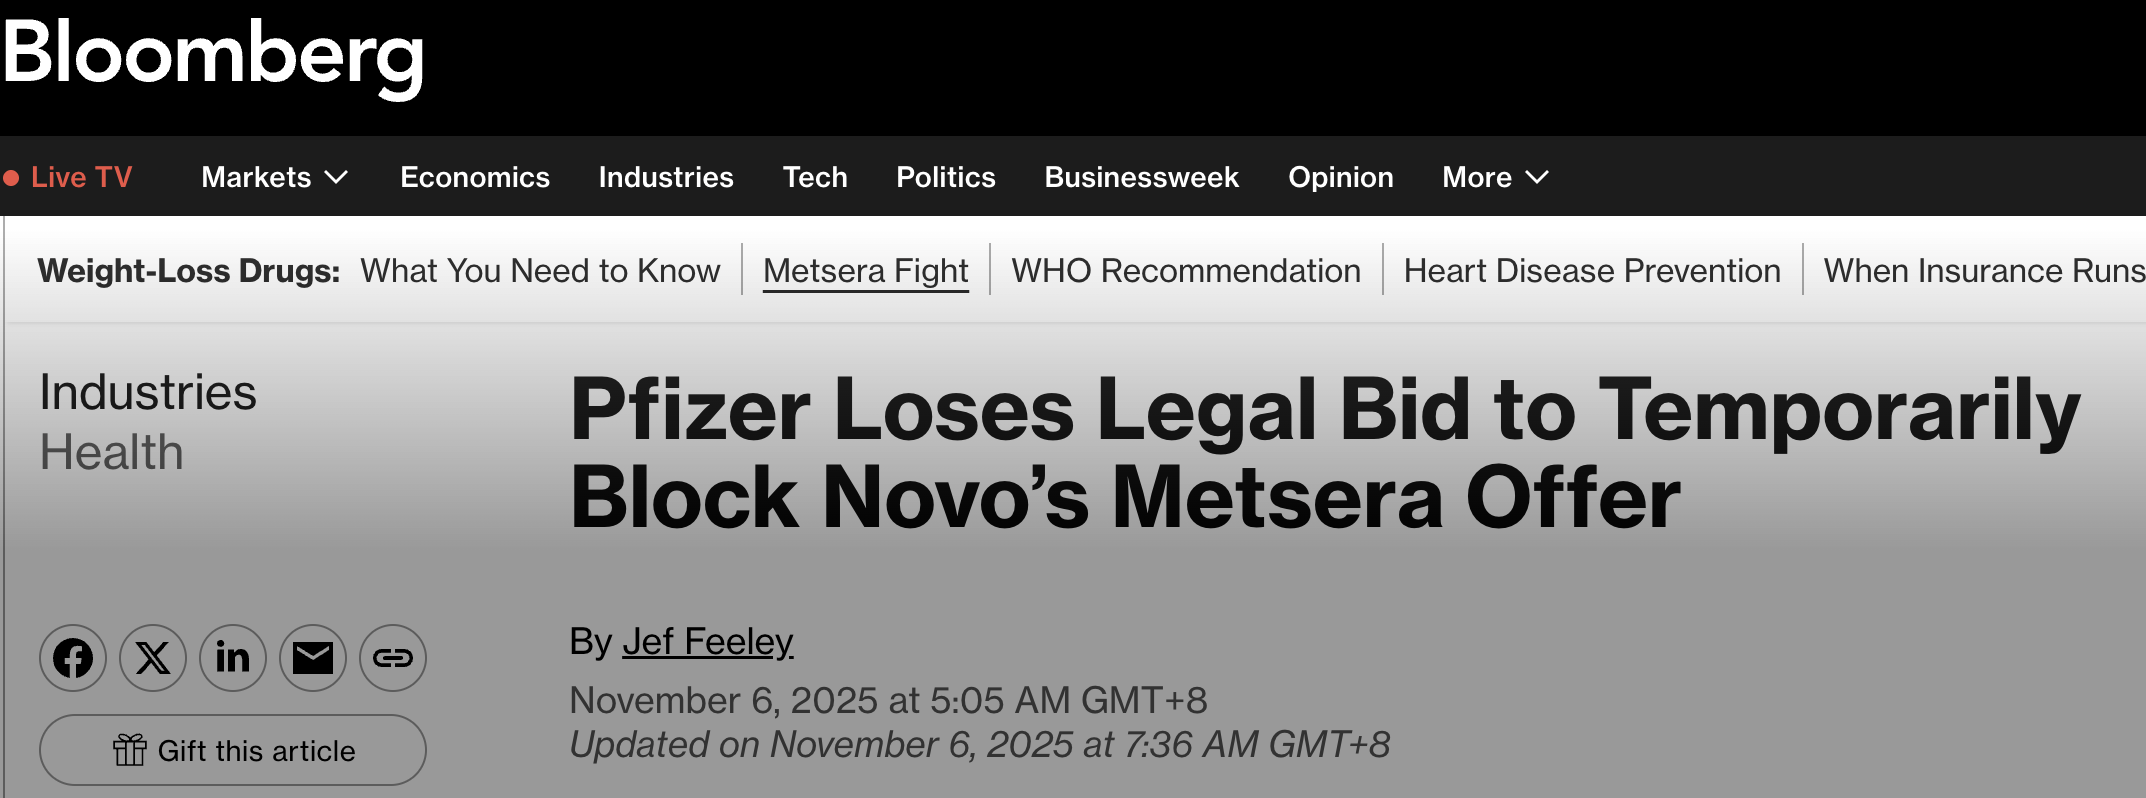The width and height of the screenshot is (2146, 798).
Task: Share article via email icon
Action: point(313,658)
